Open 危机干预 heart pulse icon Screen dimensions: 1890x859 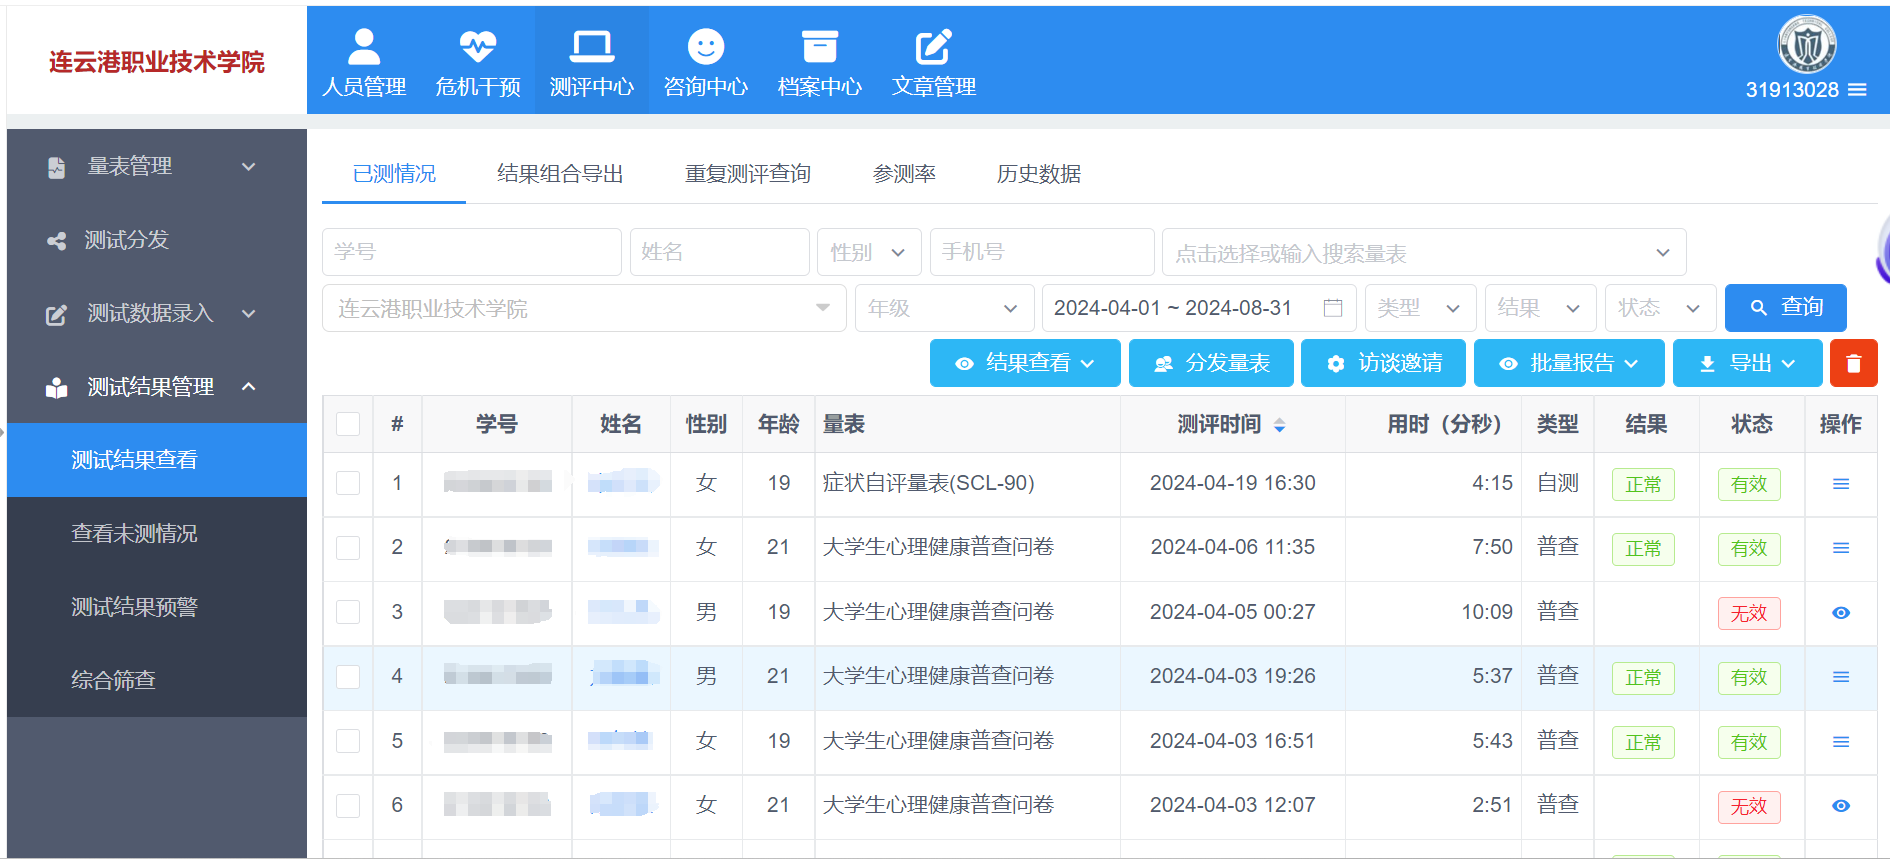pos(478,46)
